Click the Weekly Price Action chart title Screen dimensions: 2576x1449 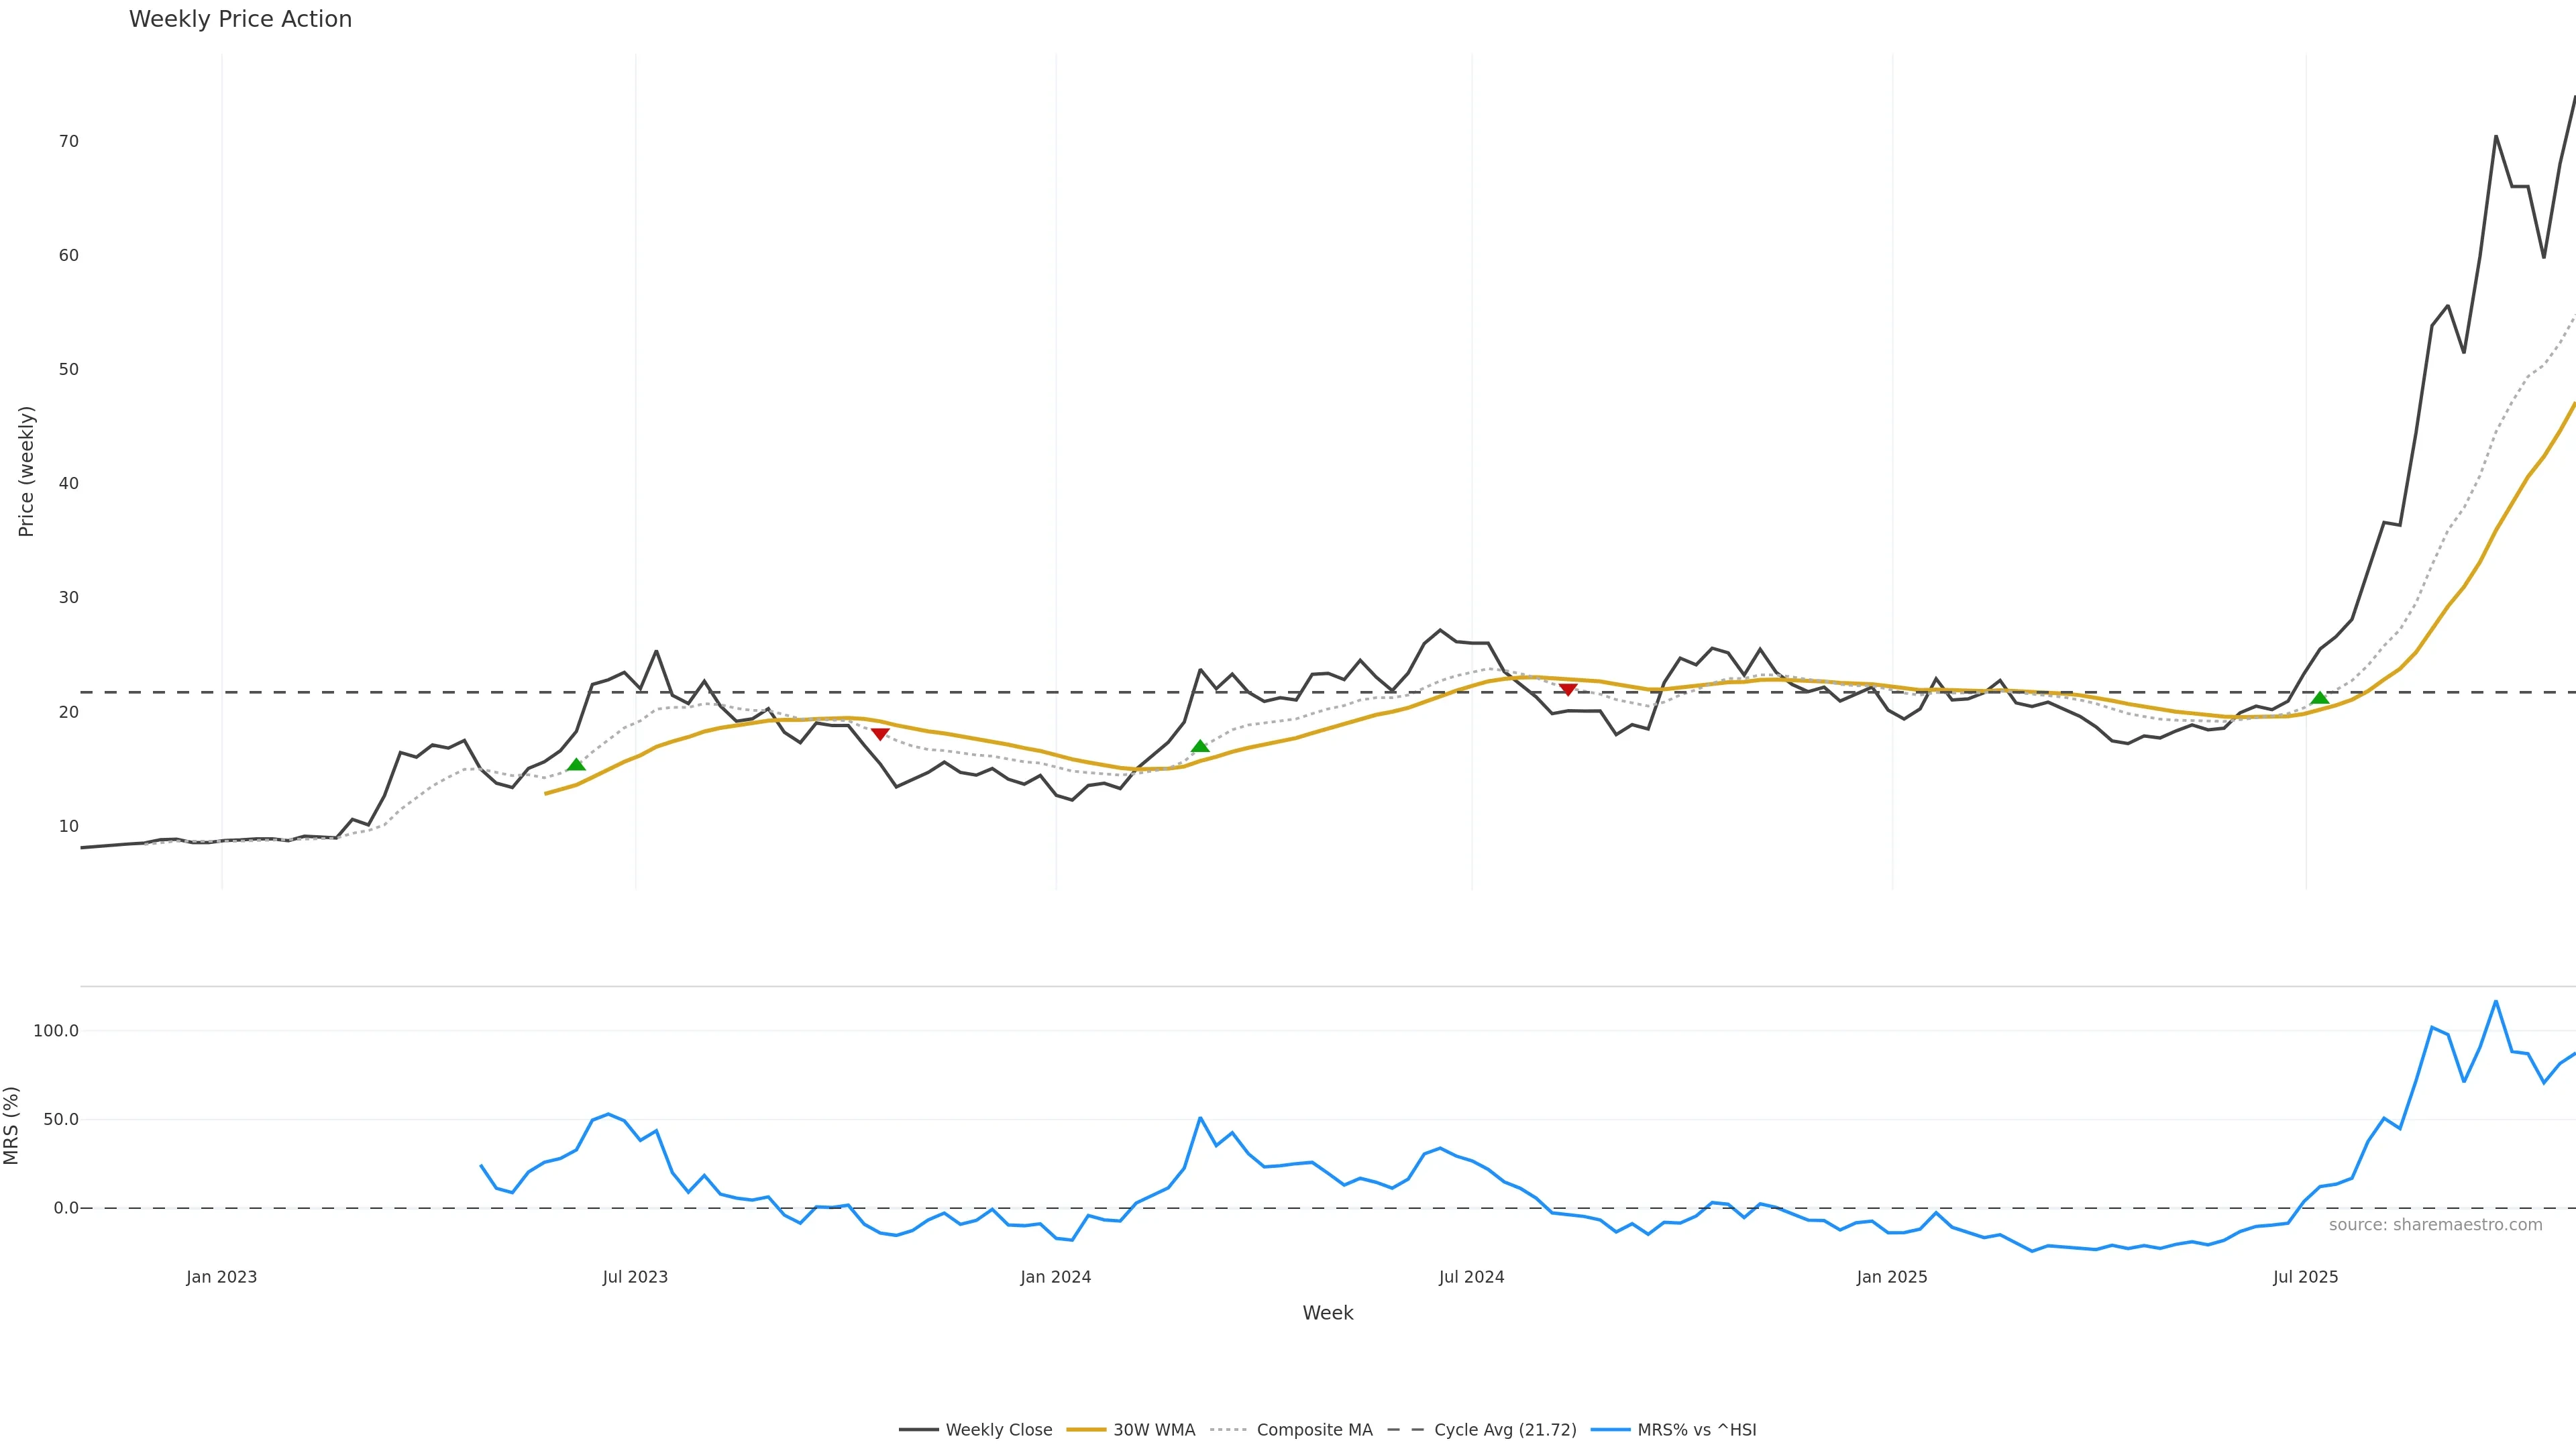(240, 19)
